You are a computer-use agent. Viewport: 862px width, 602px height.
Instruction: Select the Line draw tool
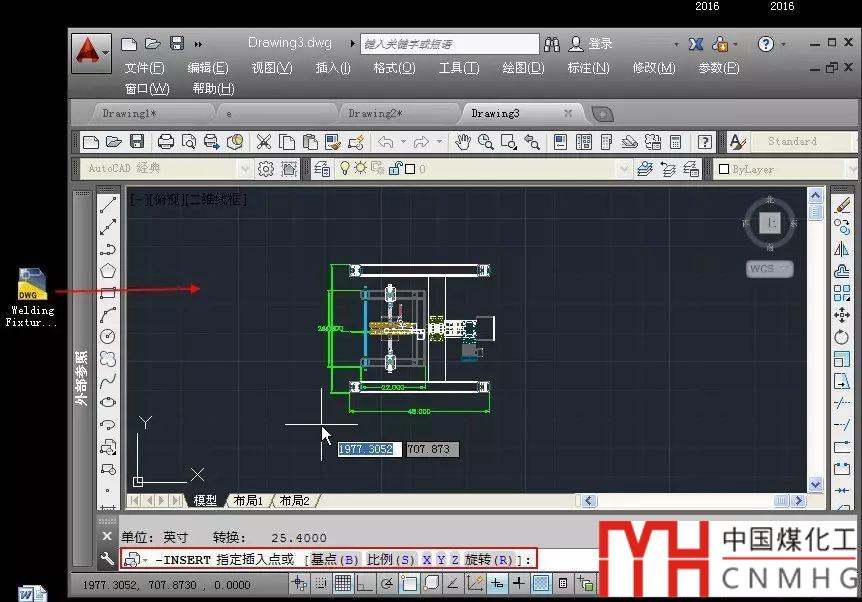108,206
